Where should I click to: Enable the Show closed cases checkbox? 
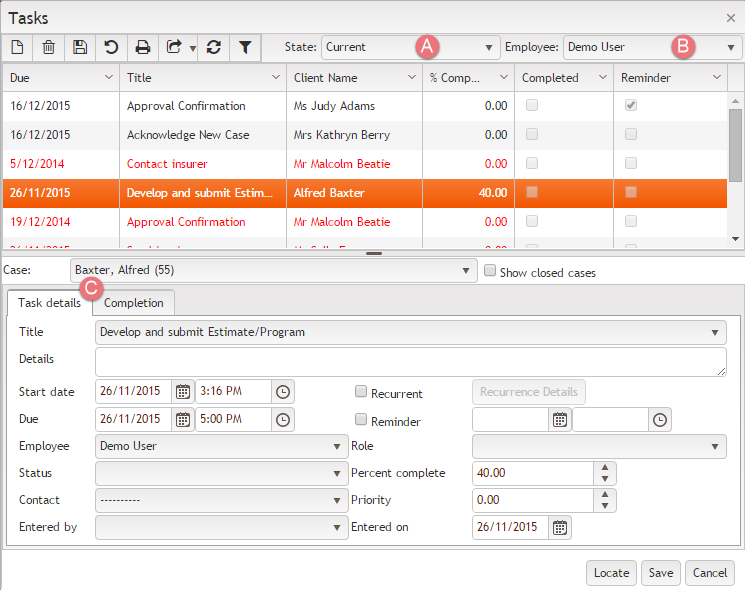tap(490, 271)
